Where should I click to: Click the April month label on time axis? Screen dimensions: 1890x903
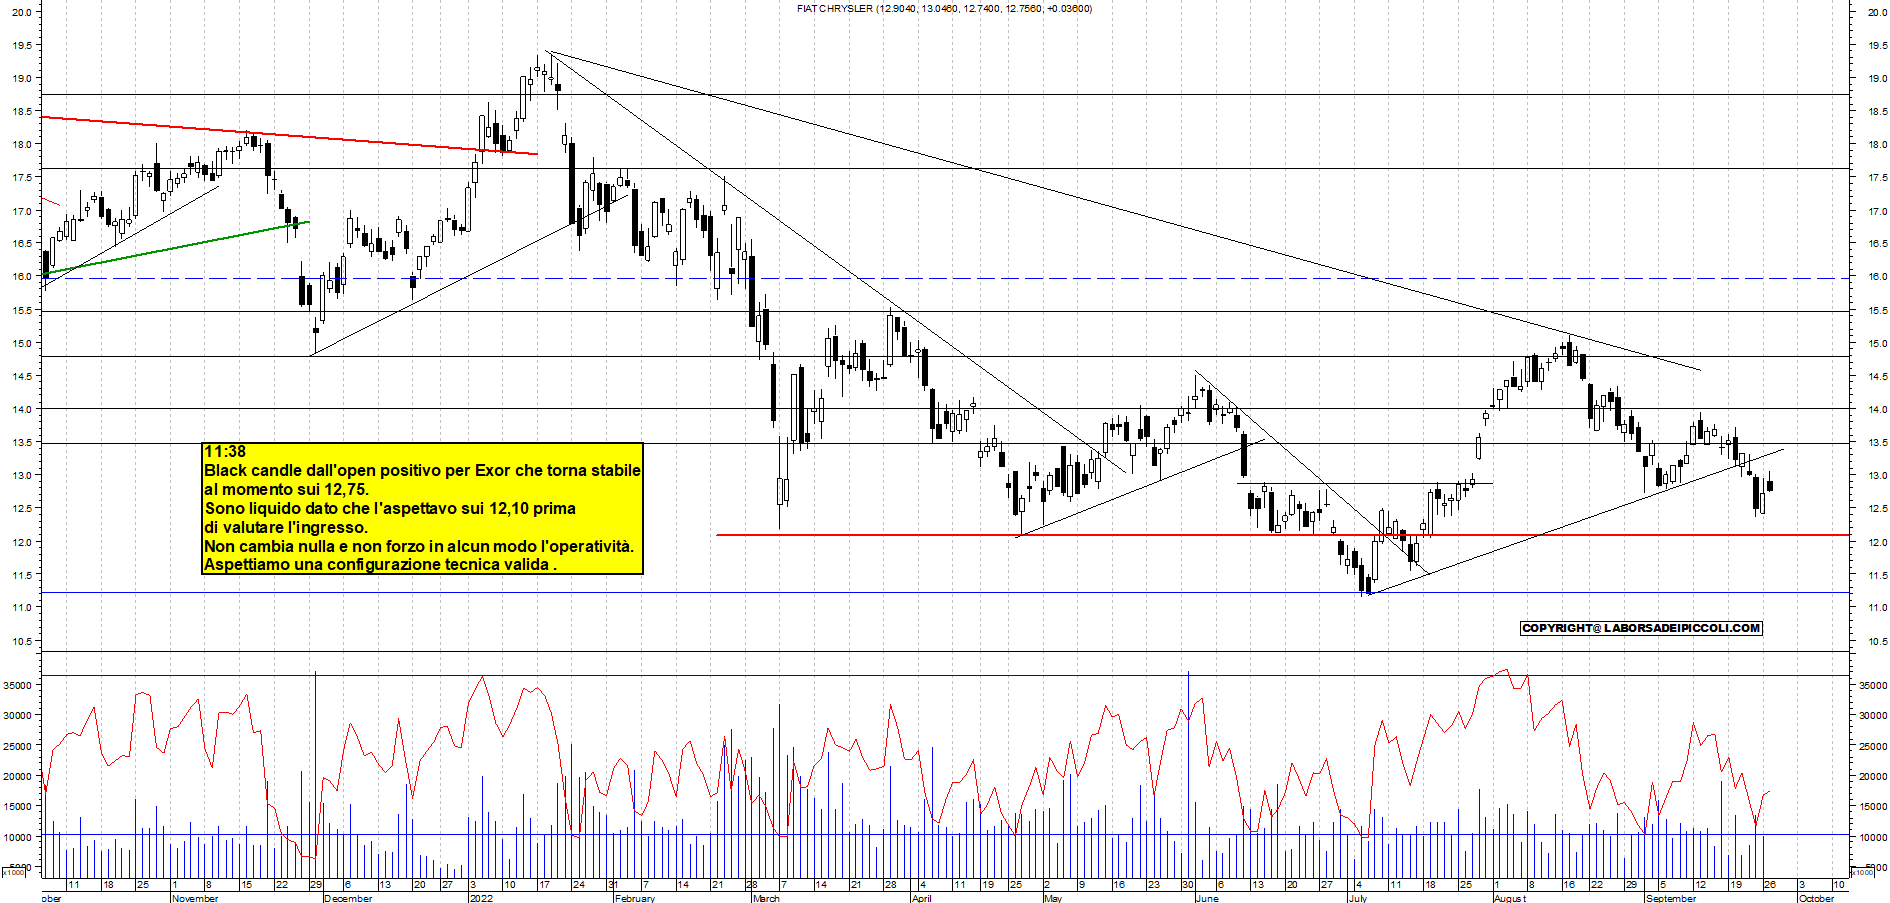(922, 898)
